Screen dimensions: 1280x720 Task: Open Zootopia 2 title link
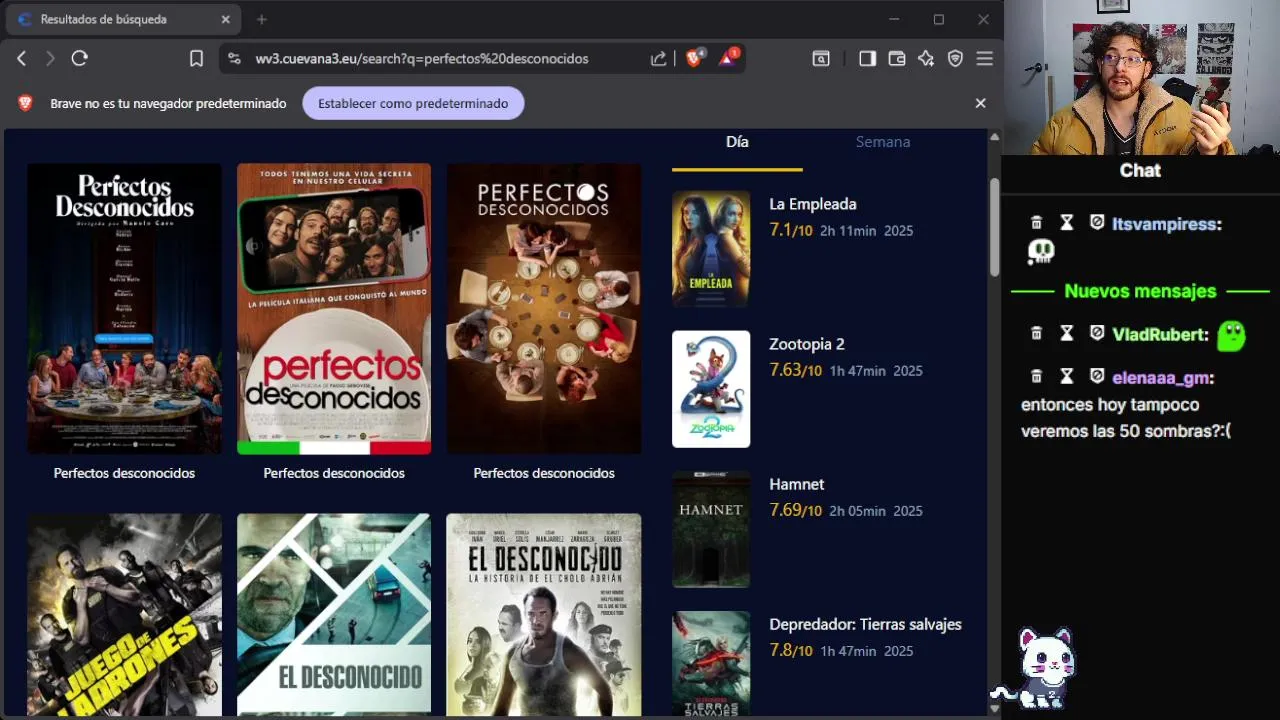pyautogui.click(x=807, y=344)
